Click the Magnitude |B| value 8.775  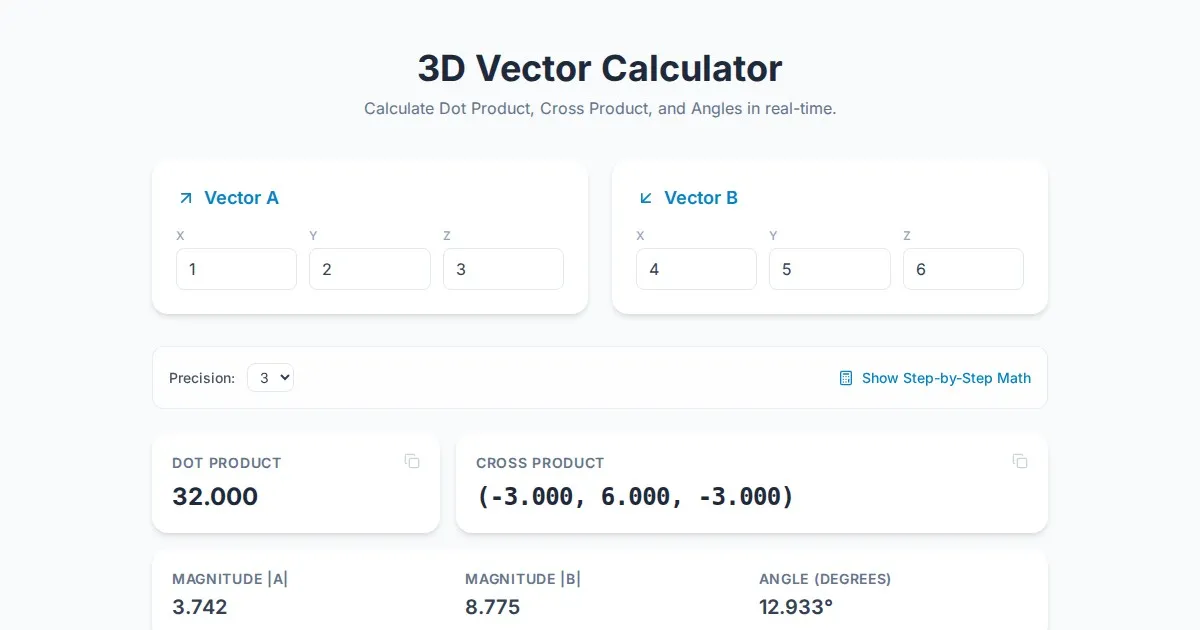click(x=492, y=607)
